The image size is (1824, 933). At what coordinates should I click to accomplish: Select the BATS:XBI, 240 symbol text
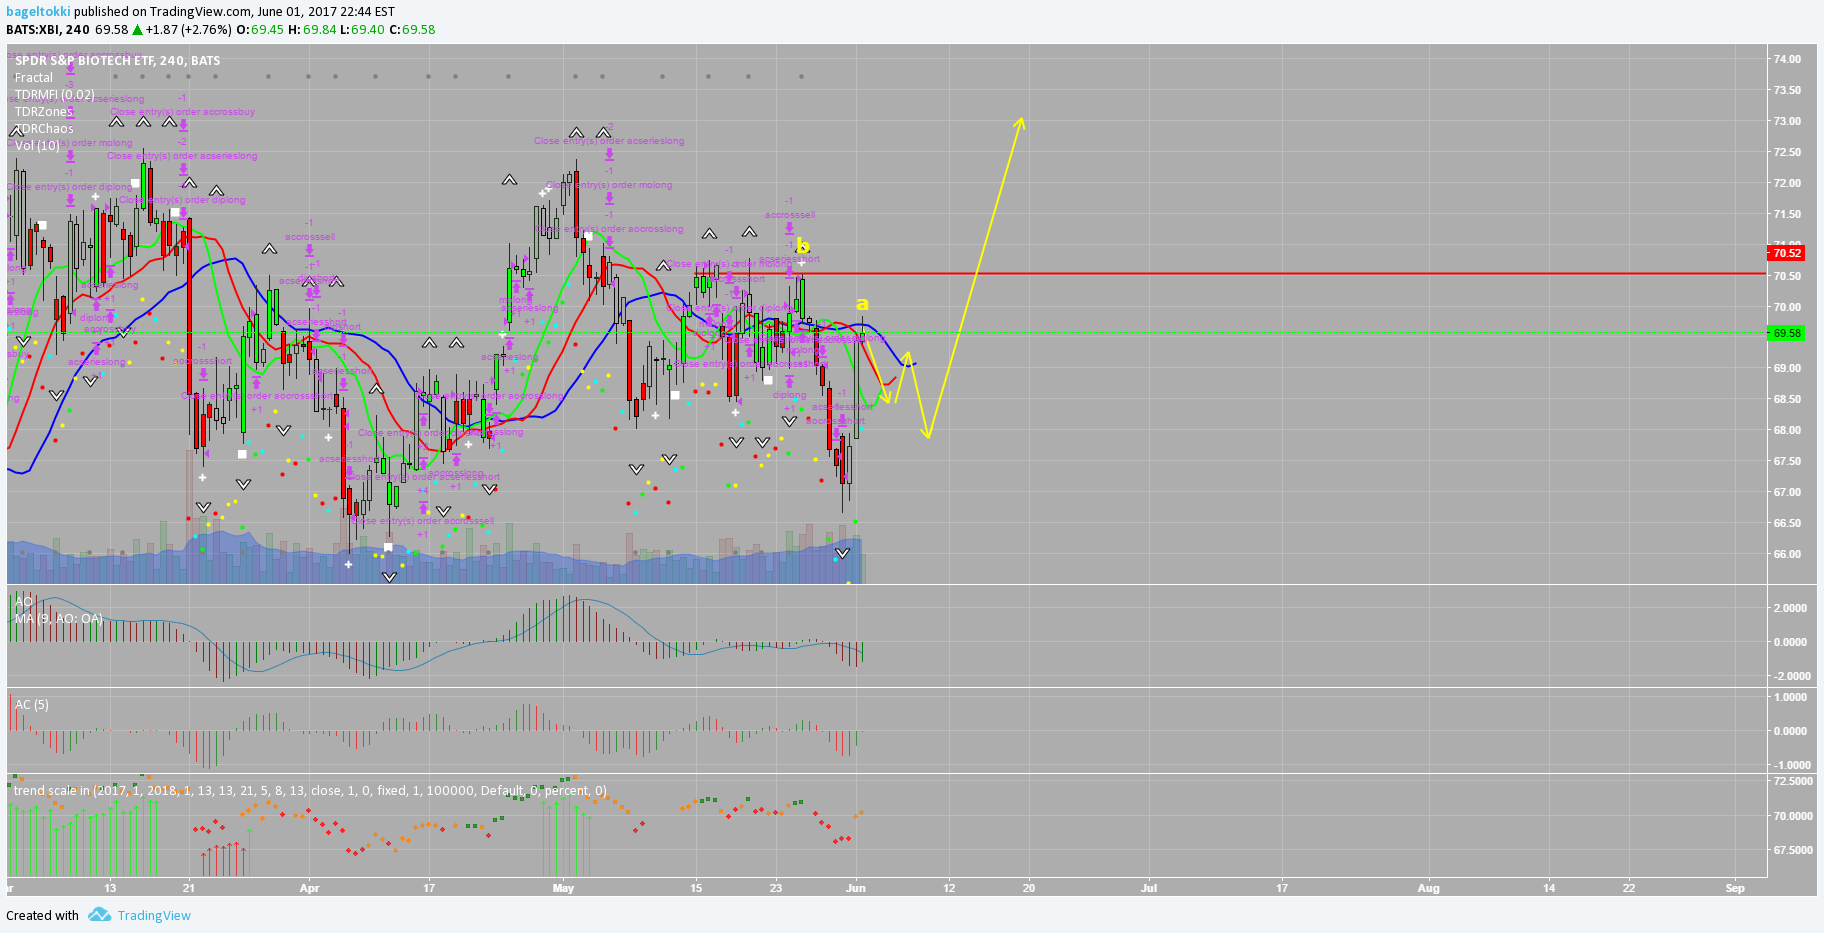pos(48,30)
